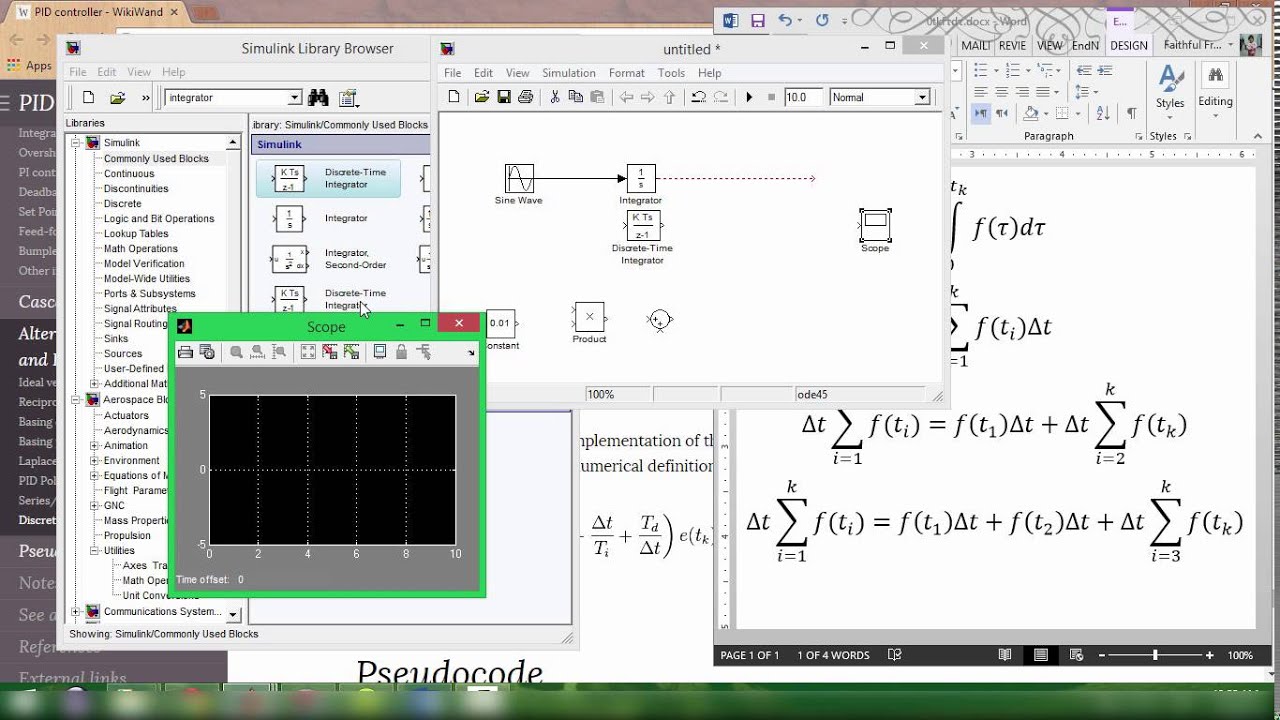Open Library Browser search block binoculars icon
Screen dimensions: 1280x720
[x=319, y=97]
